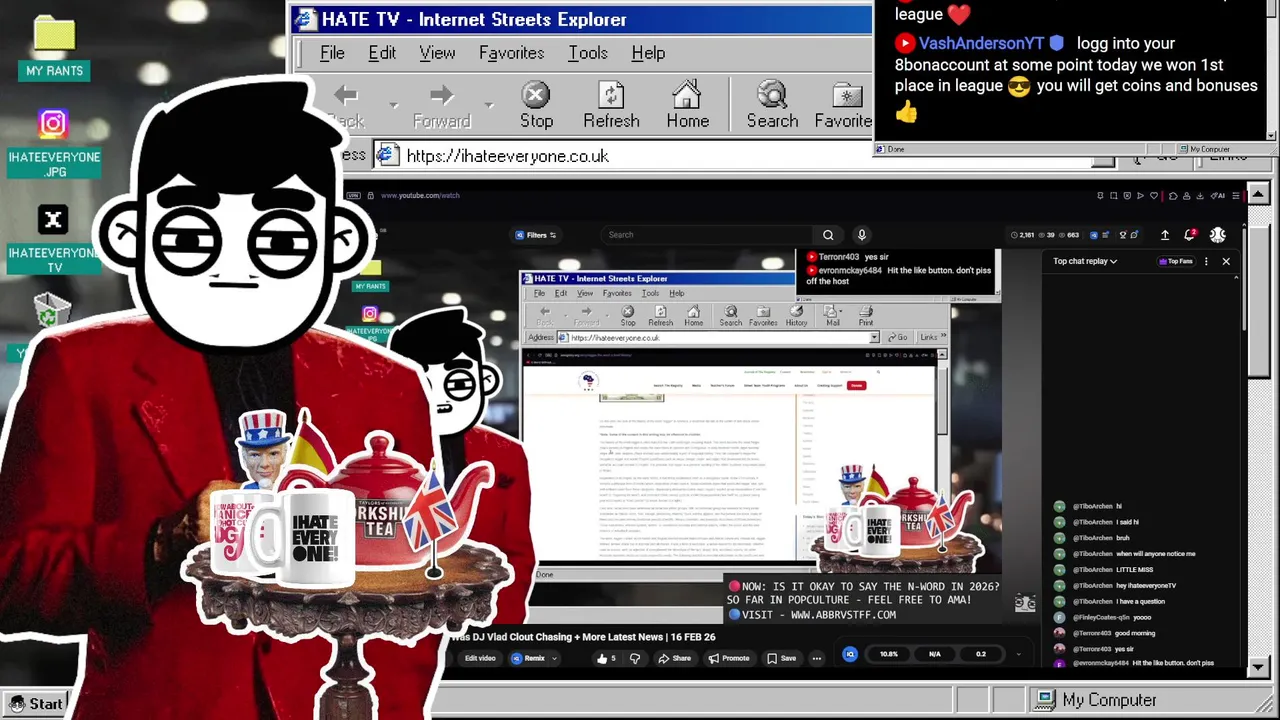The image size is (1280, 720).
Task: Open the hamburger menu in the browser bar
Action: click(x=1236, y=195)
